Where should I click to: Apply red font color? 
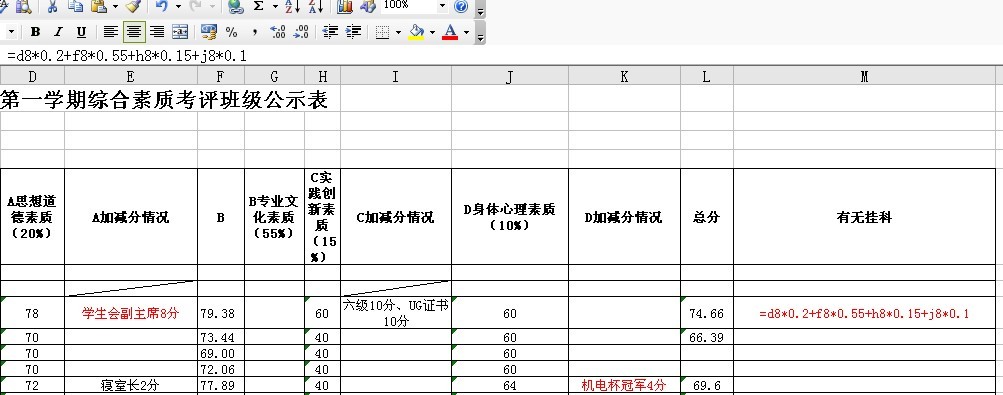pyautogui.click(x=450, y=31)
